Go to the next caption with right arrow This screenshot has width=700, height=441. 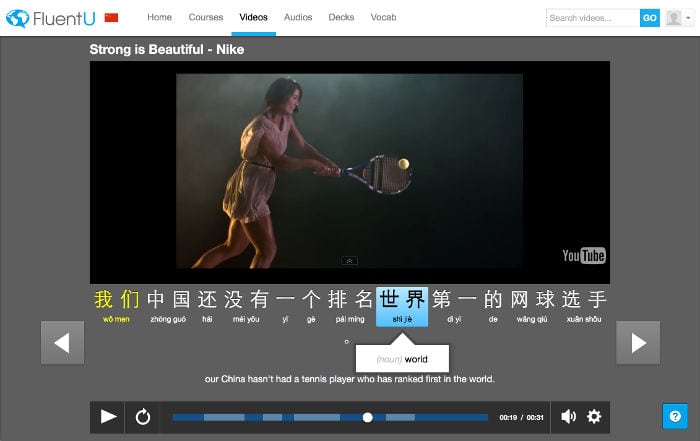point(638,343)
